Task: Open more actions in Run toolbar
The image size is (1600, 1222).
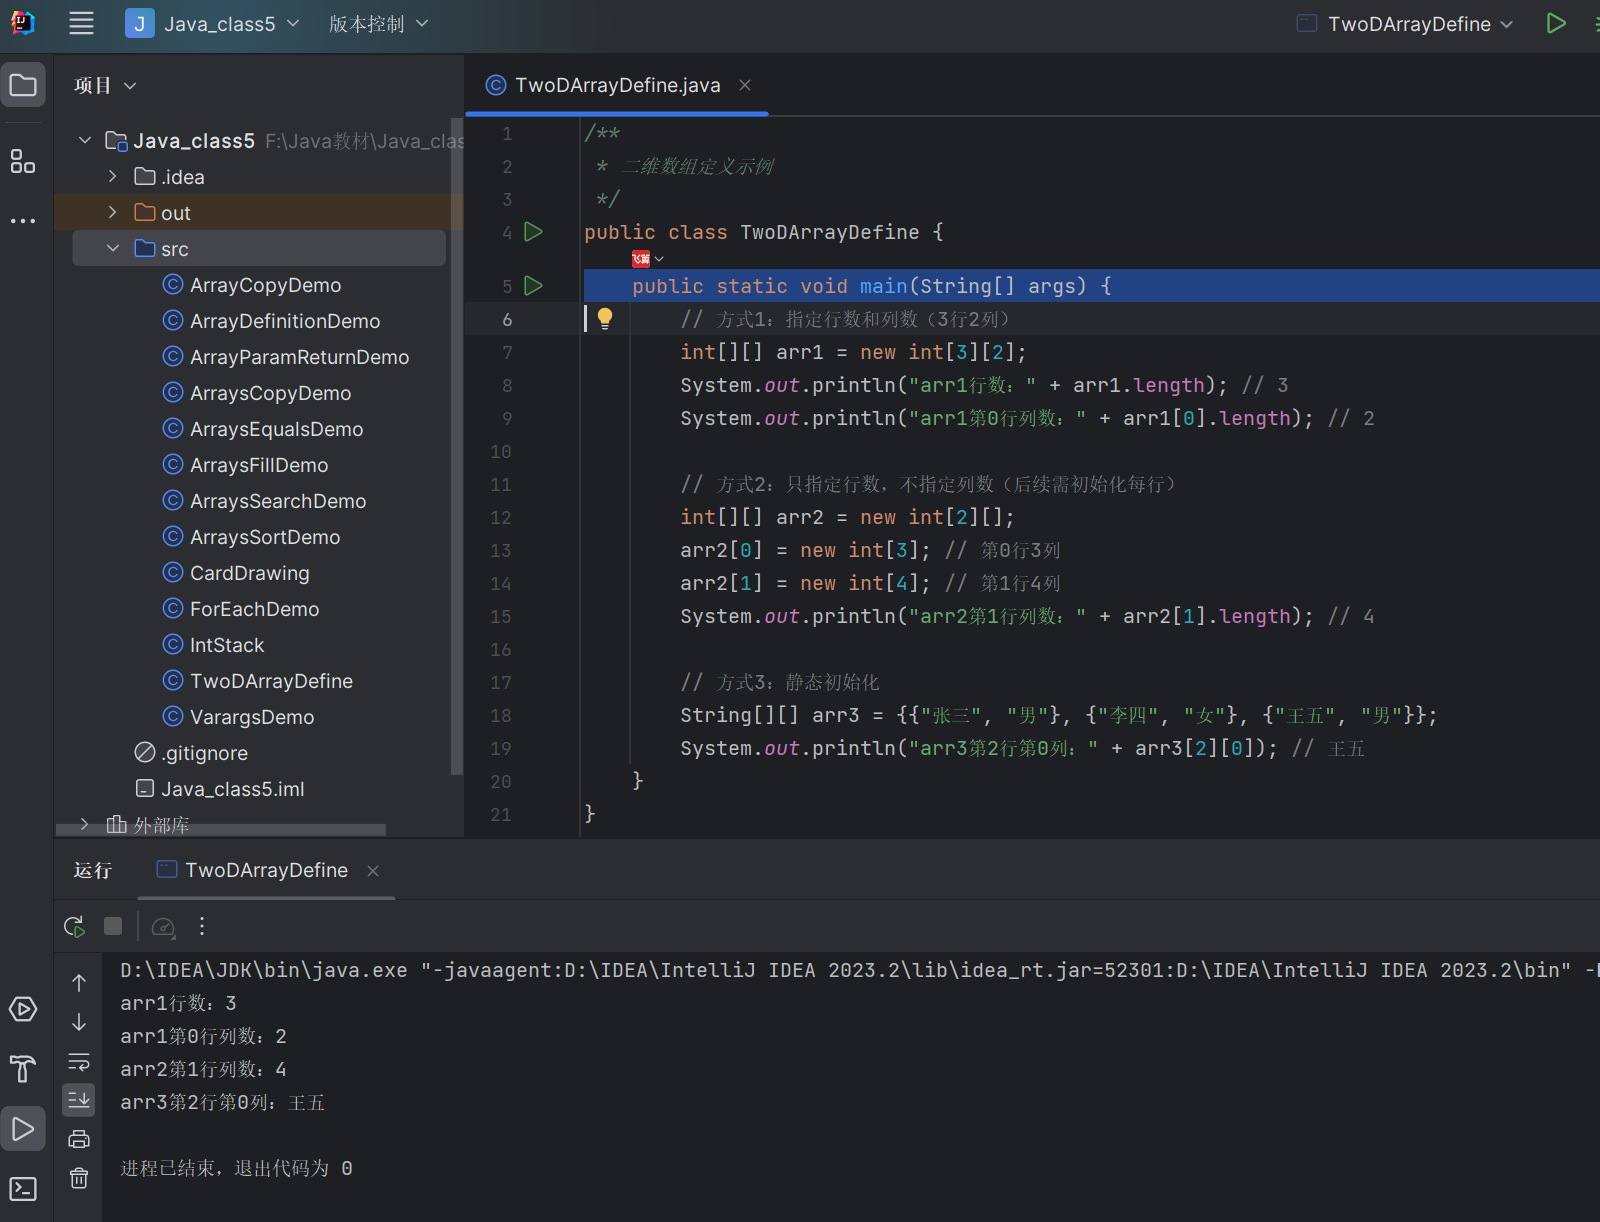Action: click(x=202, y=927)
